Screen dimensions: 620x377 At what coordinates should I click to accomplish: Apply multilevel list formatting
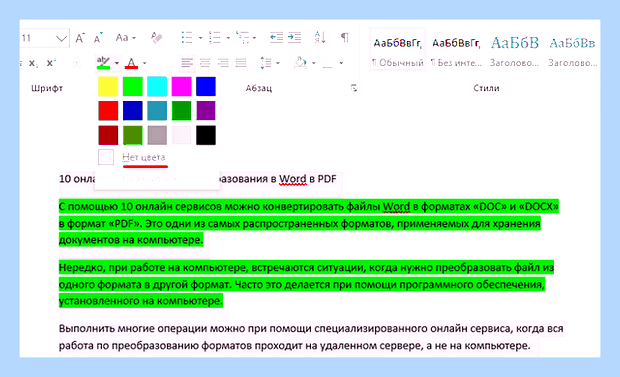click(x=242, y=38)
